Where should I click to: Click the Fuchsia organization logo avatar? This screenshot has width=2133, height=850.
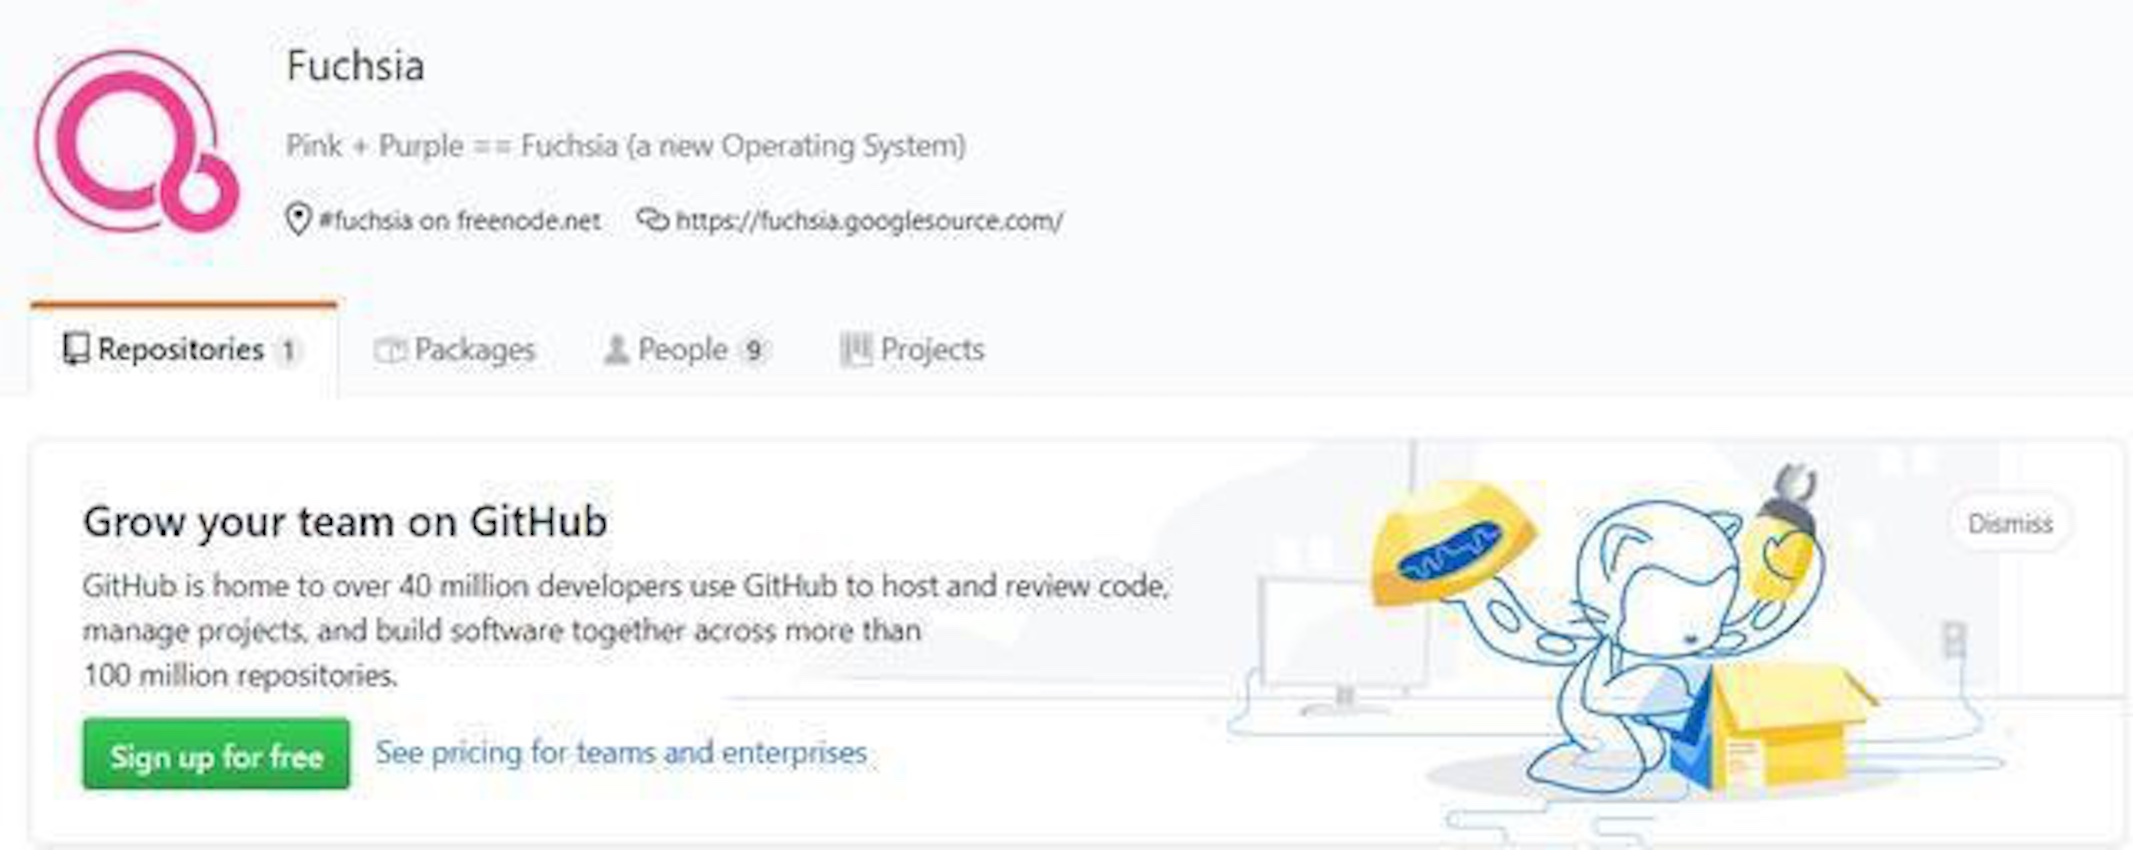coord(137,141)
